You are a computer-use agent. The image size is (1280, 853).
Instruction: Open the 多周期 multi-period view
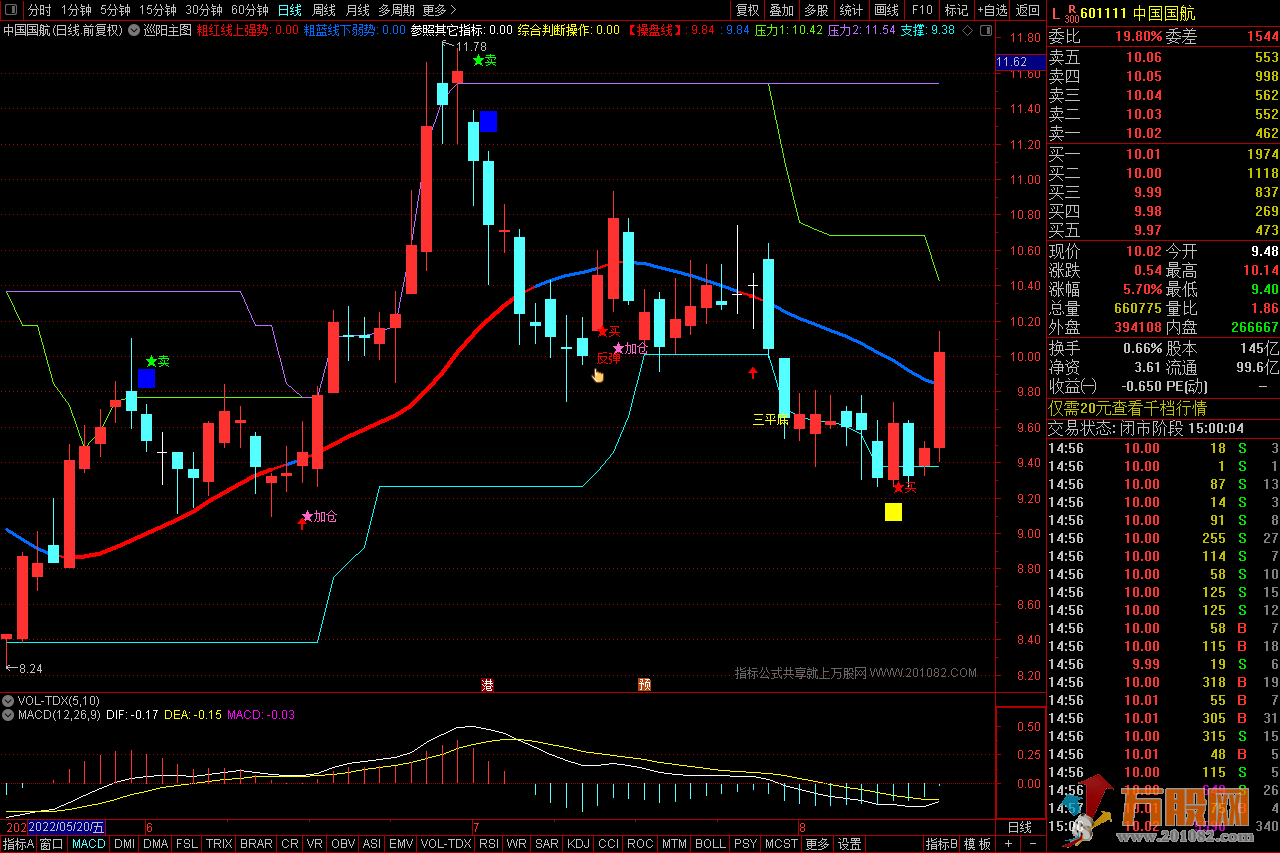[396, 10]
